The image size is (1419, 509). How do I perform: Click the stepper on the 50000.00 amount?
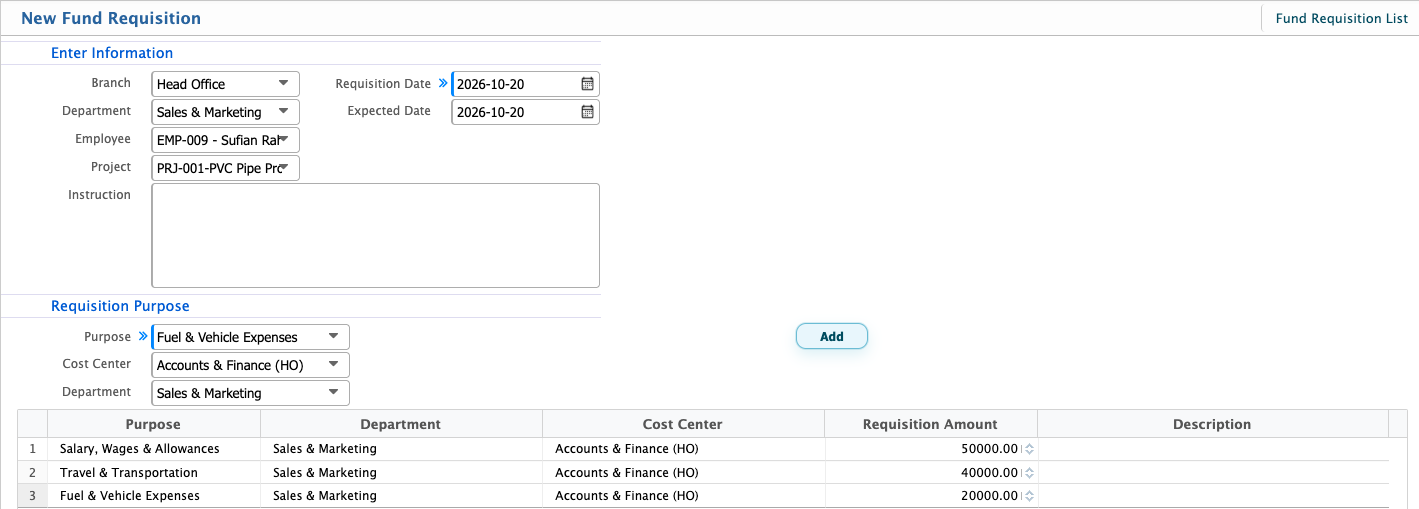point(1029,449)
